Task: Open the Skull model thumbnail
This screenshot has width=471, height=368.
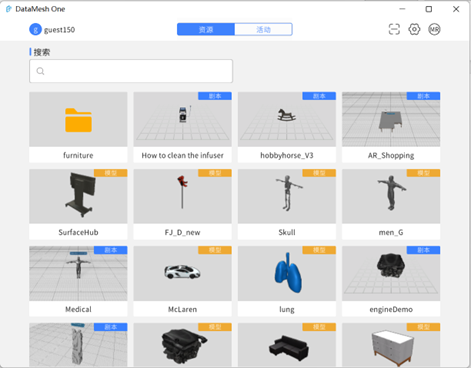Action: tap(287, 196)
